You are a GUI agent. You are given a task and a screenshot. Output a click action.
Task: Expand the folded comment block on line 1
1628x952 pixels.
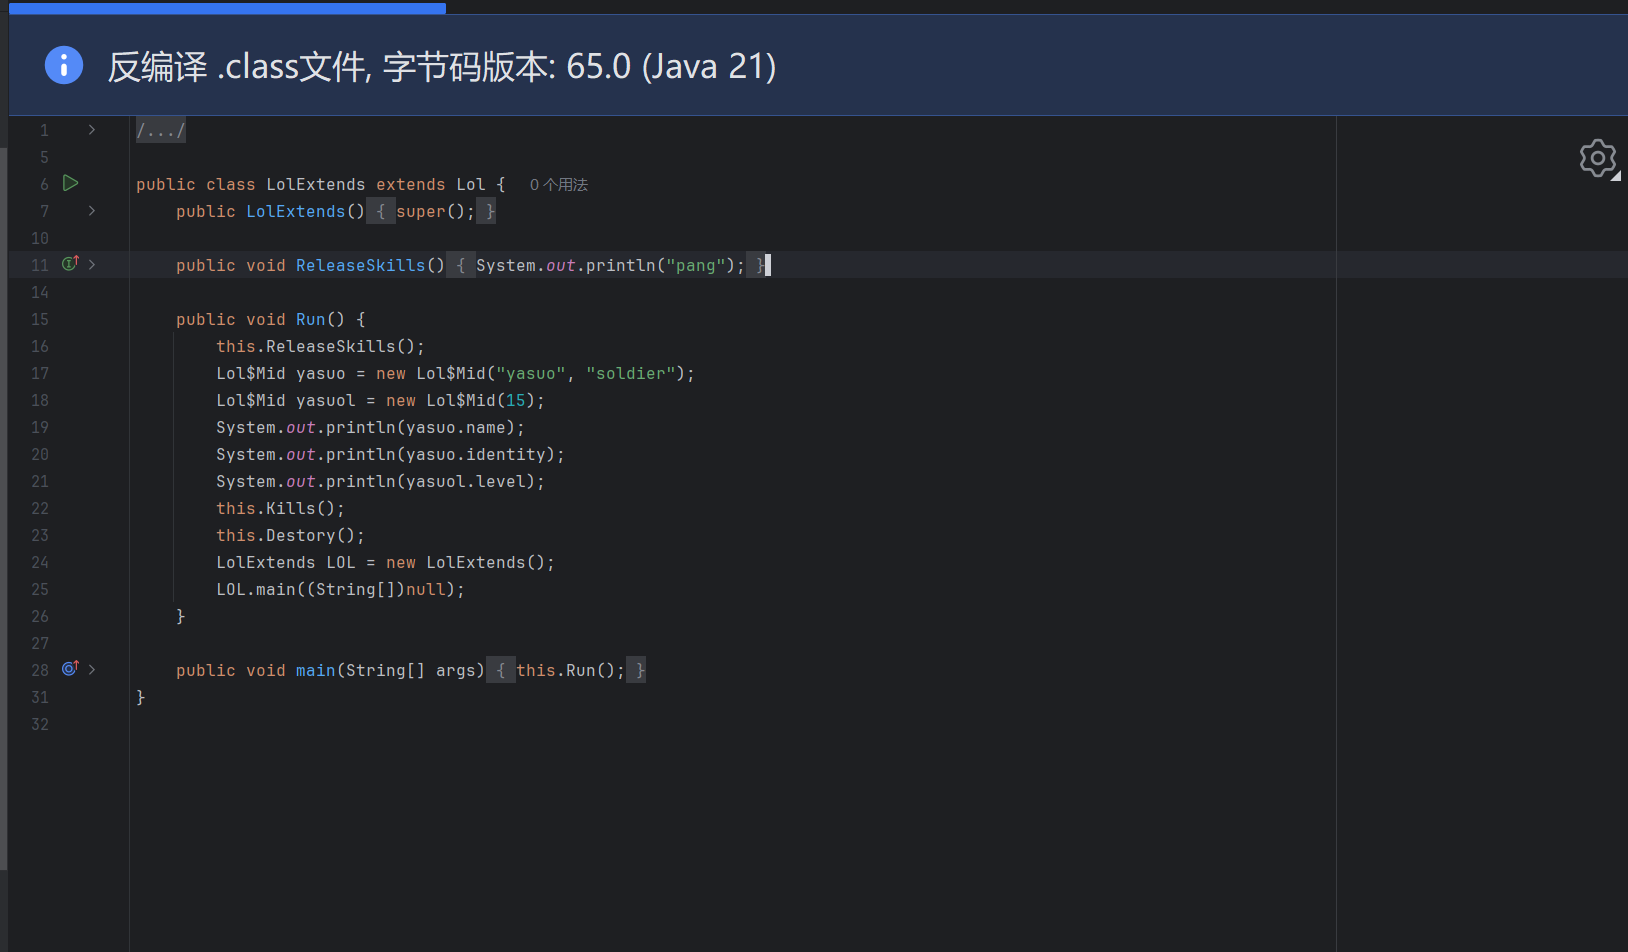[92, 130]
